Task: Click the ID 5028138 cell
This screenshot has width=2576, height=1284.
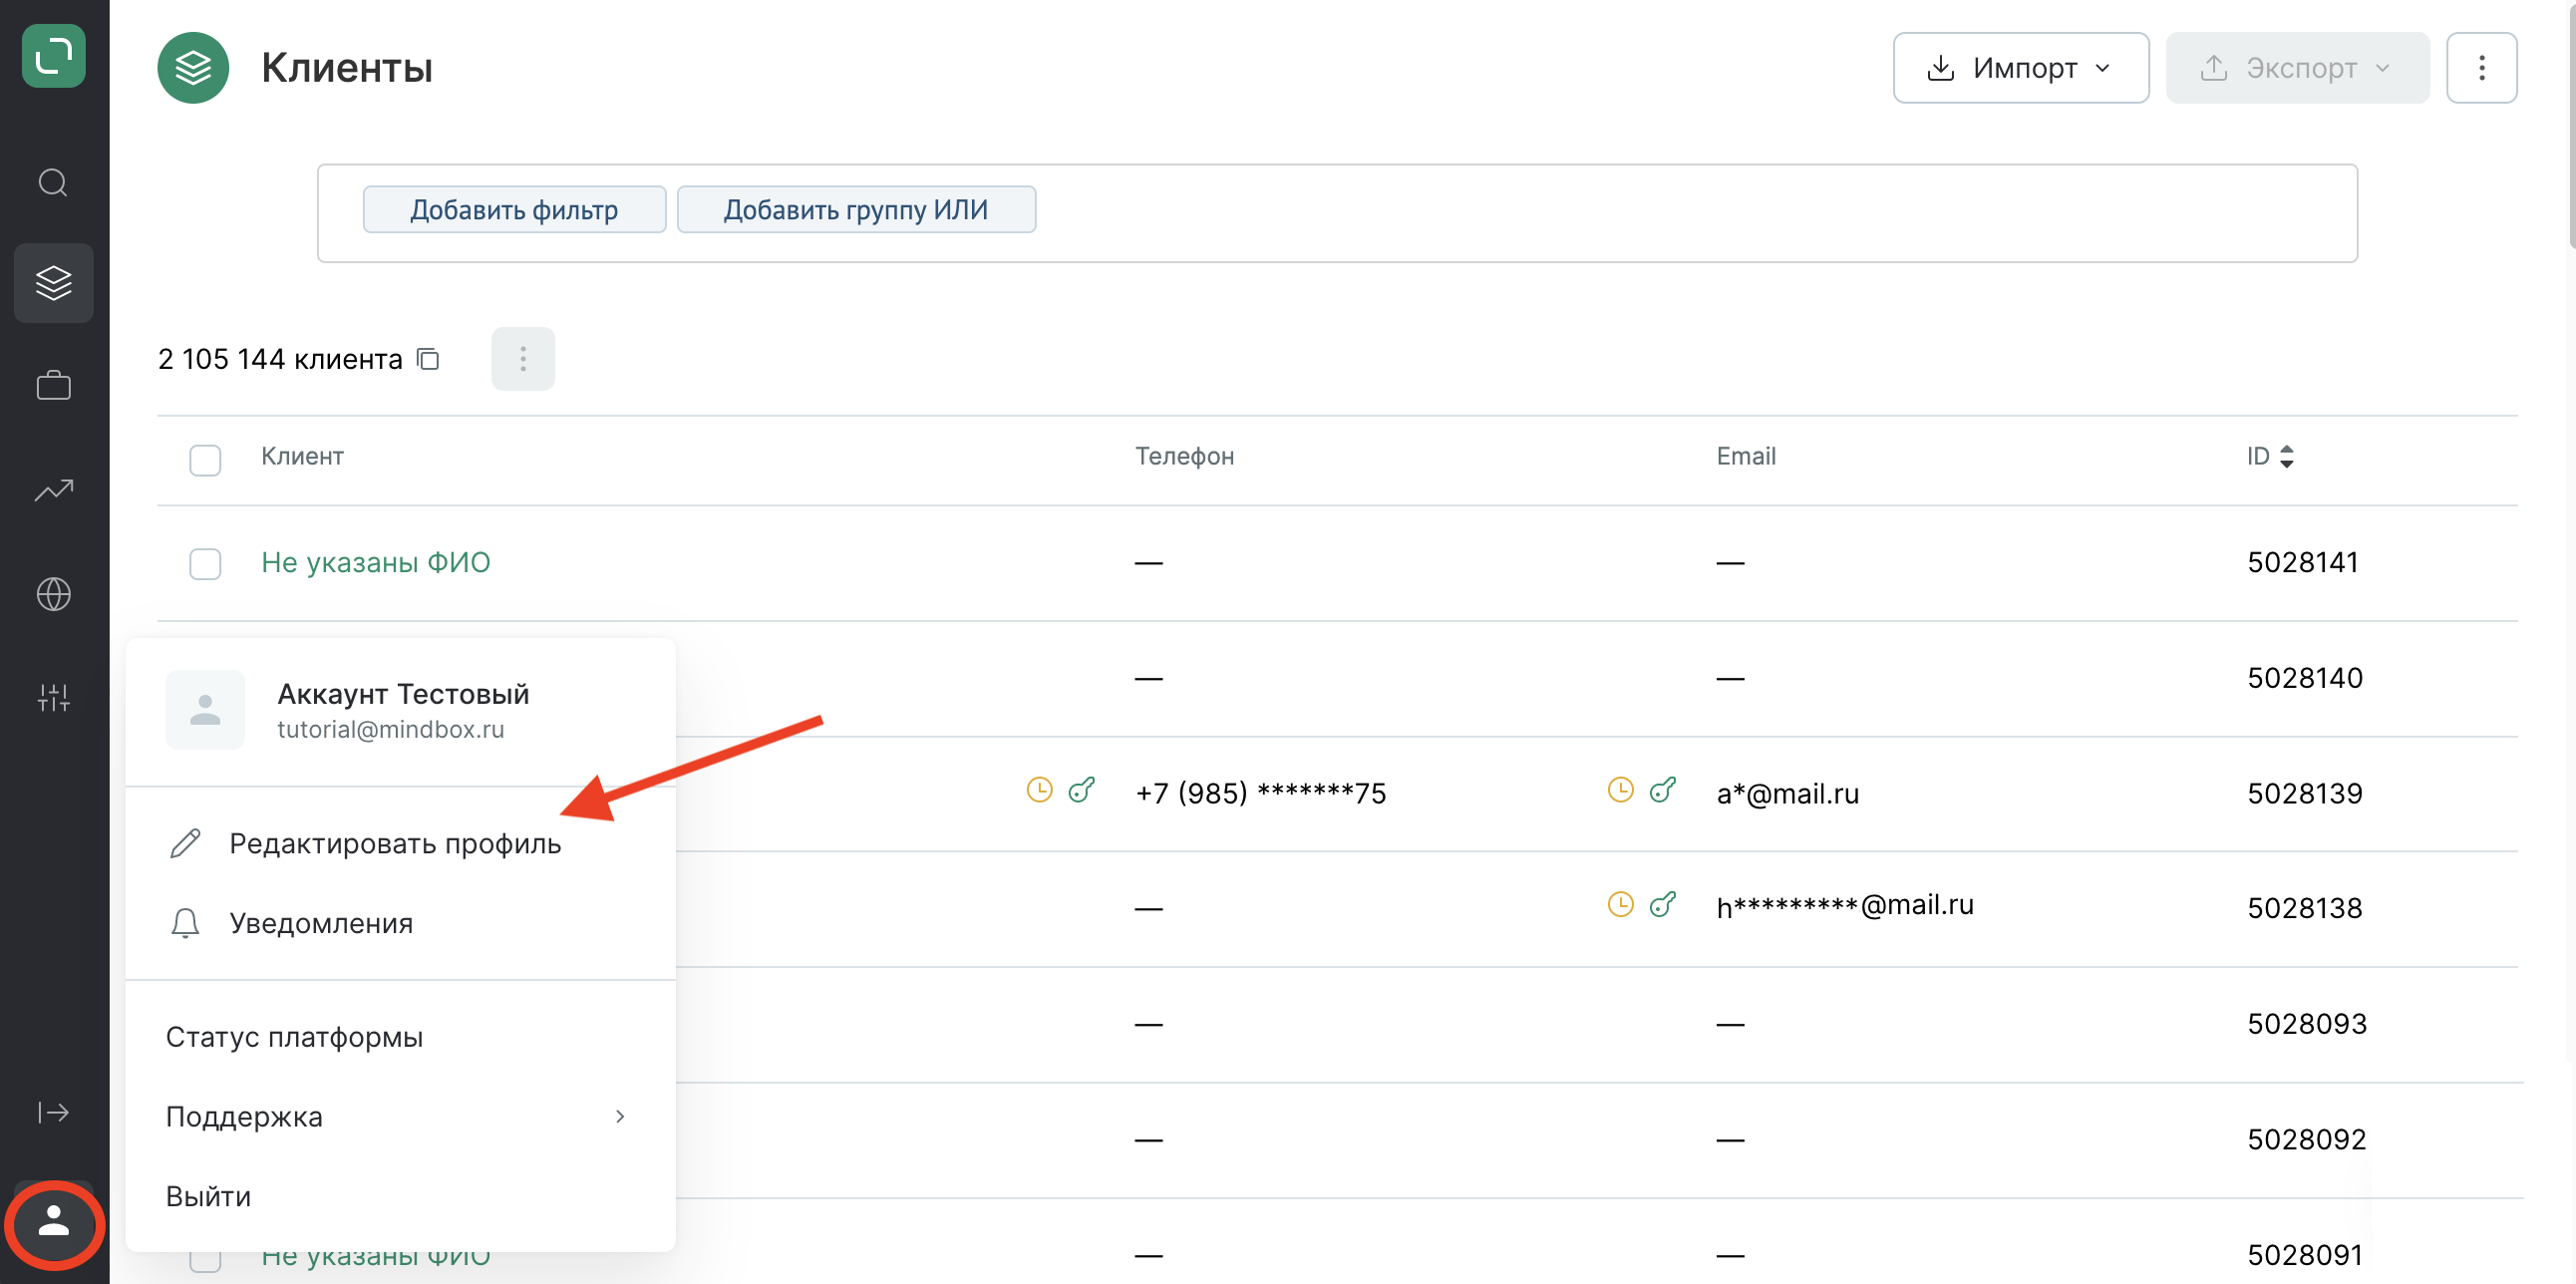Action: tap(2305, 909)
